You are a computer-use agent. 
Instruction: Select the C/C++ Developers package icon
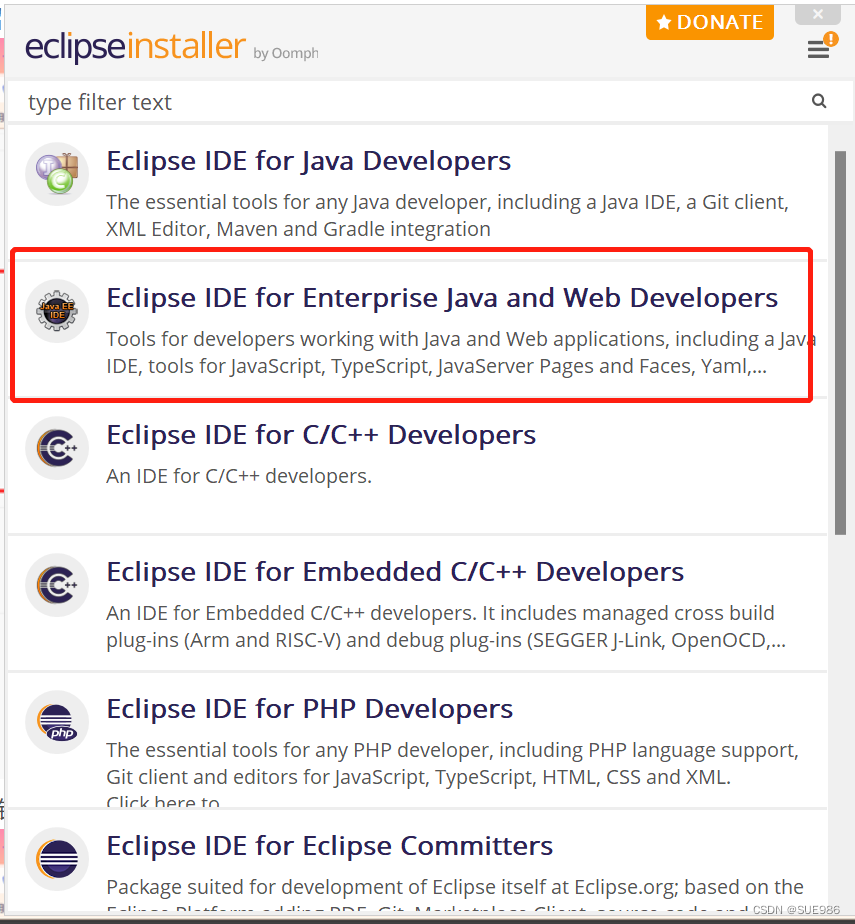(x=56, y=448)
